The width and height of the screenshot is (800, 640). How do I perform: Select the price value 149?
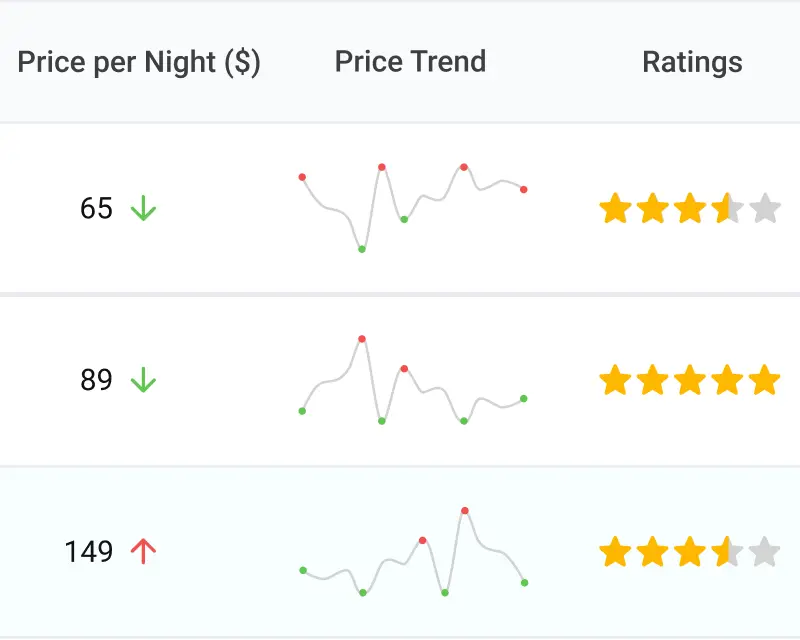pos(89,551)
